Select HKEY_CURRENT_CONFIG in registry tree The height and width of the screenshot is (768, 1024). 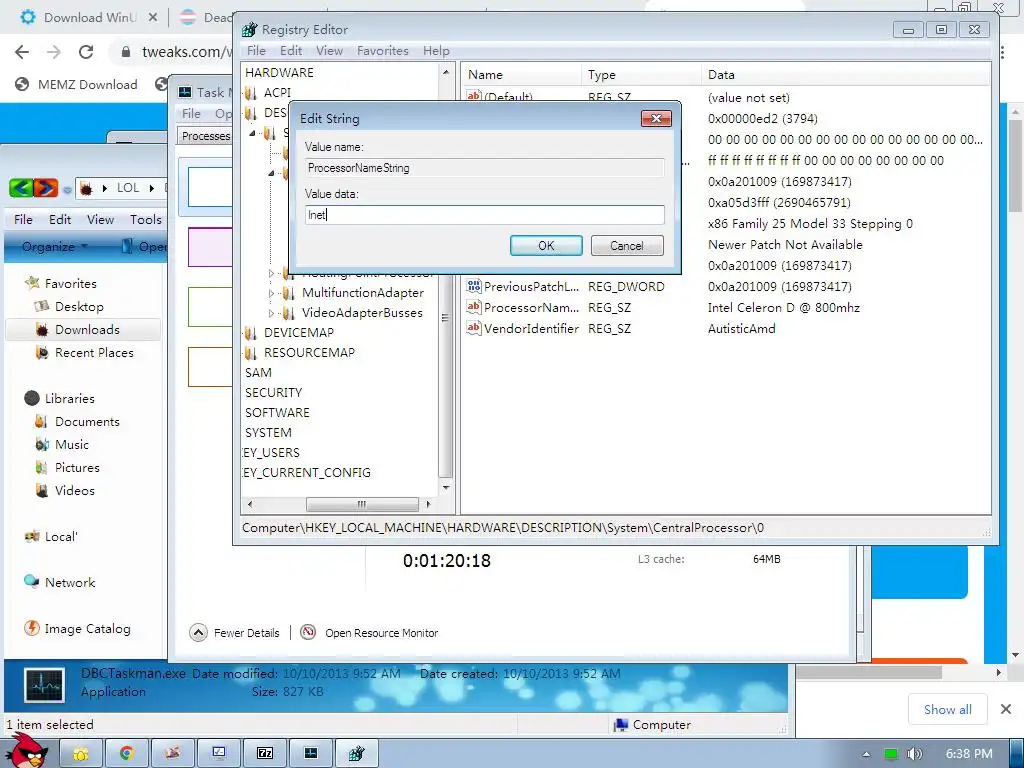306,473
